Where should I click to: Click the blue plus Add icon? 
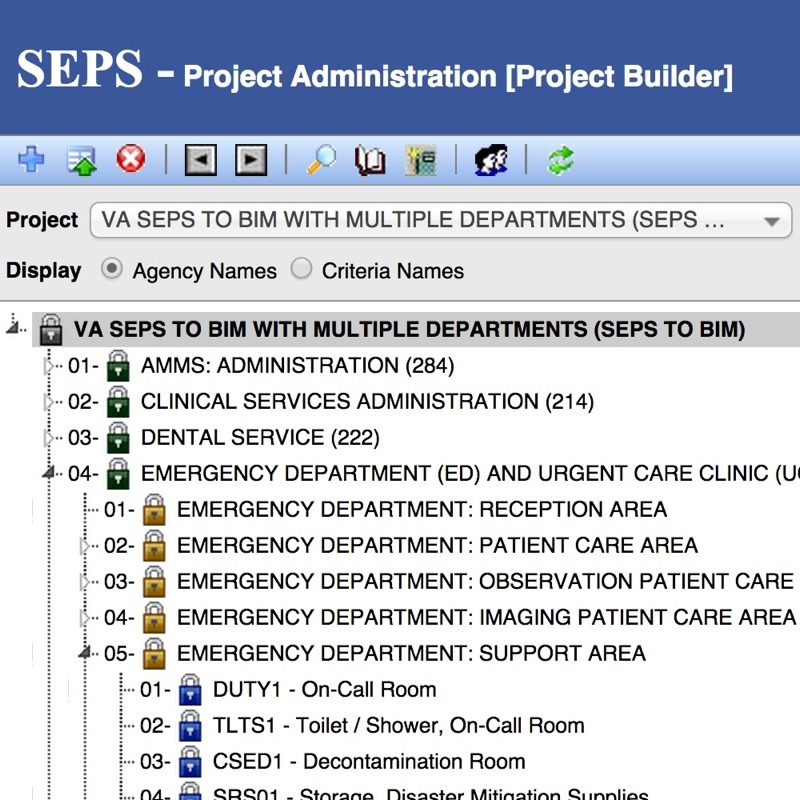(x=31, y=159)
